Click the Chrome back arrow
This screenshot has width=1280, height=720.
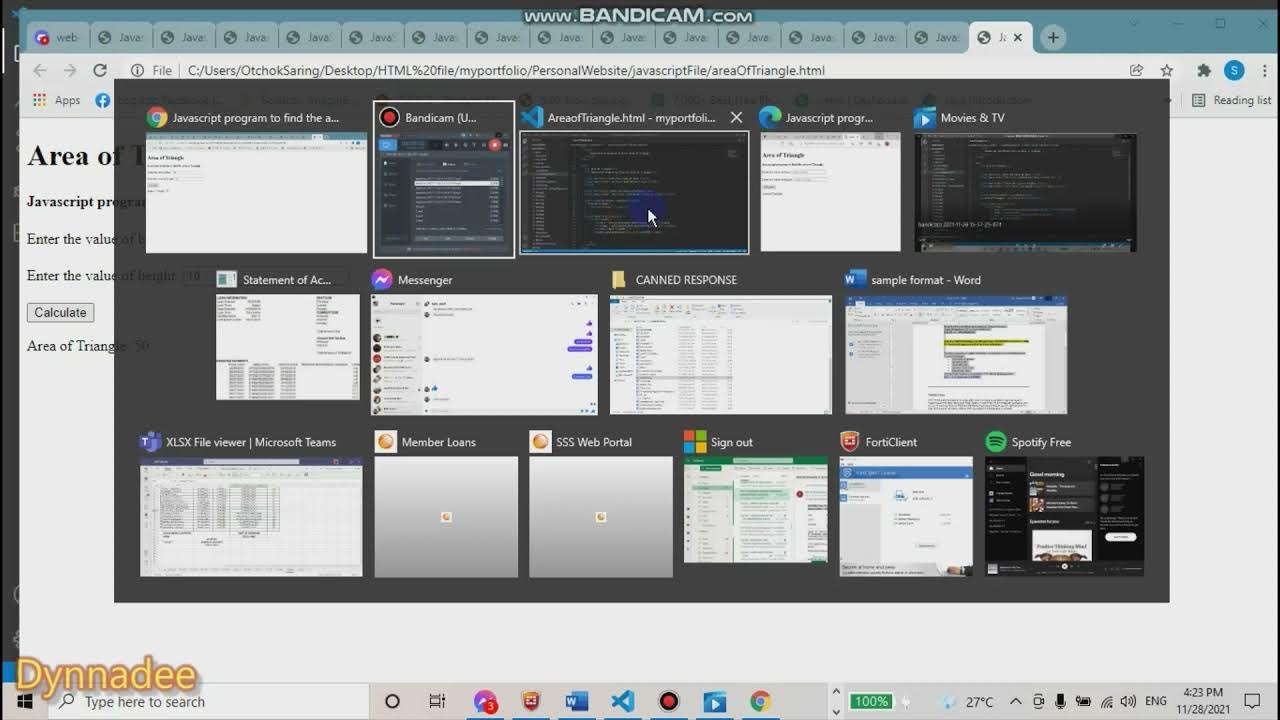pos(39,70)
